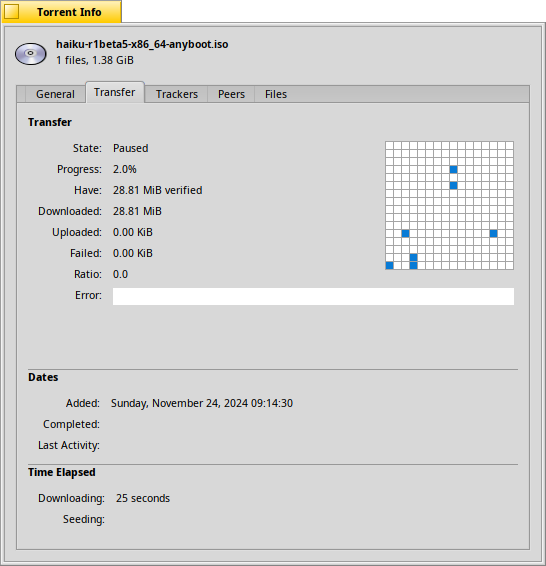Screen dimensions: 546x566
Task: Open the Trackers tab
Action: pyautogui.click(x=177, y=94)
